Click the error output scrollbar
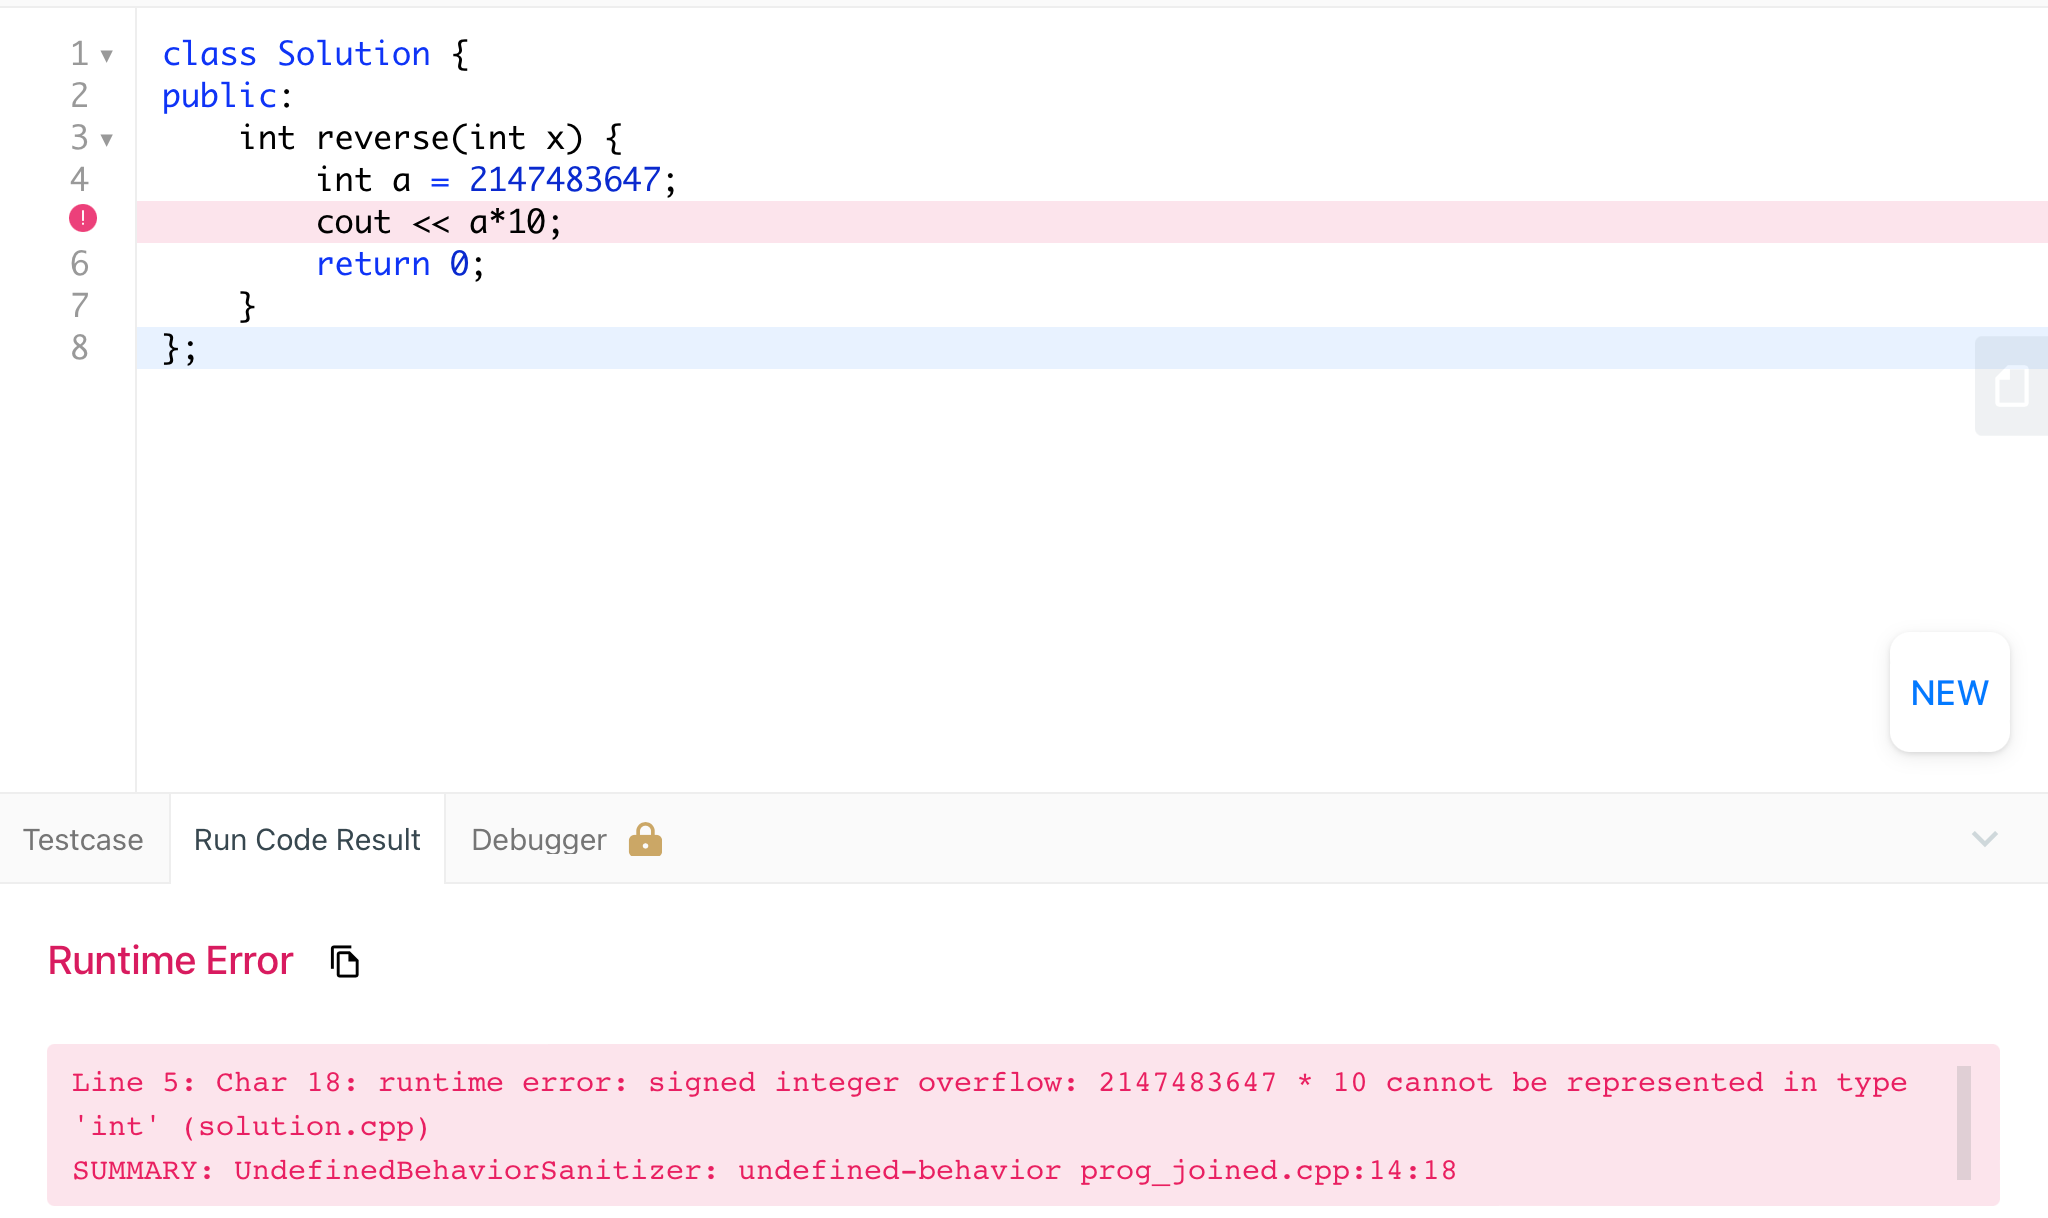 click(1963, 1122)
